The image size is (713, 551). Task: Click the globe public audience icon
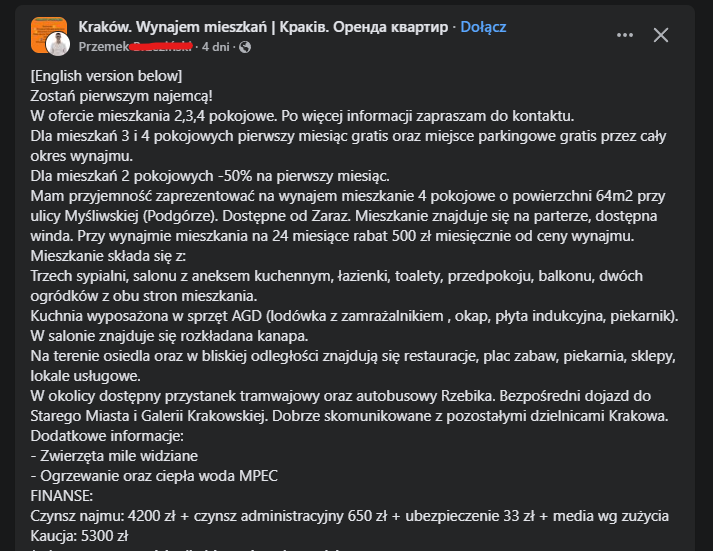click(x=246, y=46)
